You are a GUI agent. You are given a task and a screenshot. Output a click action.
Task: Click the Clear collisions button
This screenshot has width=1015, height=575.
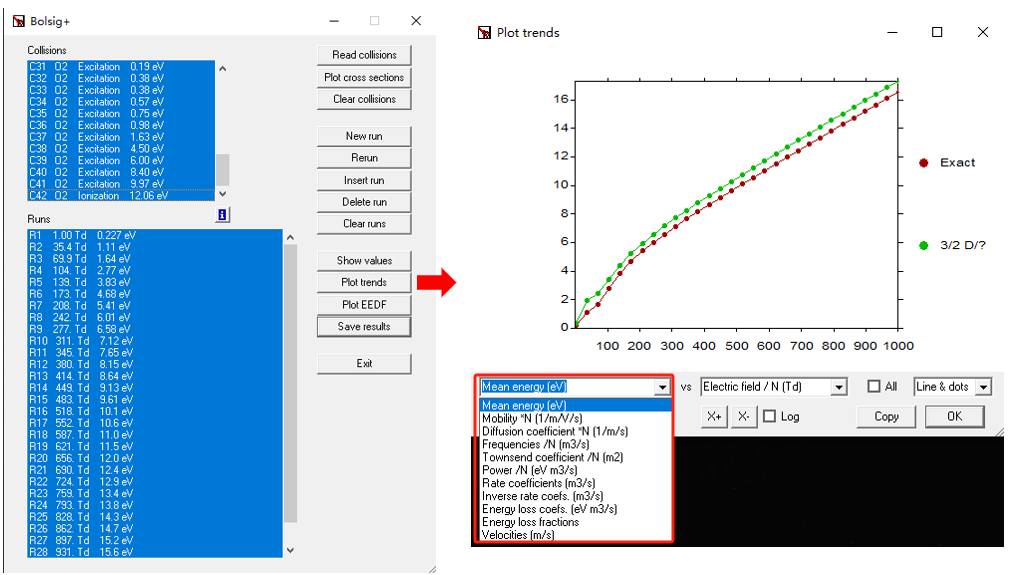(364, 99)
